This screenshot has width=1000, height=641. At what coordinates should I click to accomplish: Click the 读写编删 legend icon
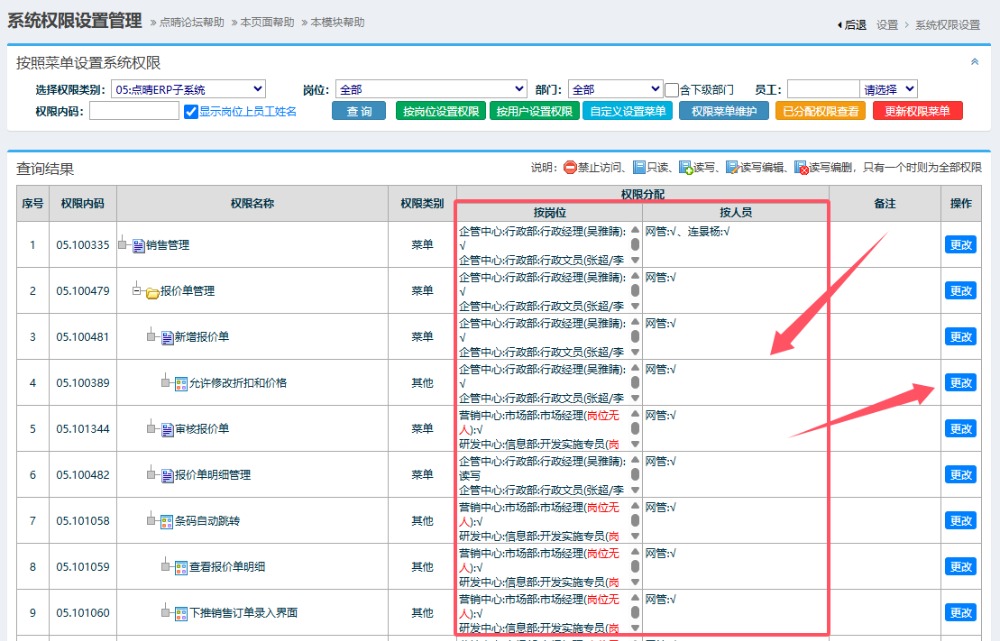pos(801,168)
